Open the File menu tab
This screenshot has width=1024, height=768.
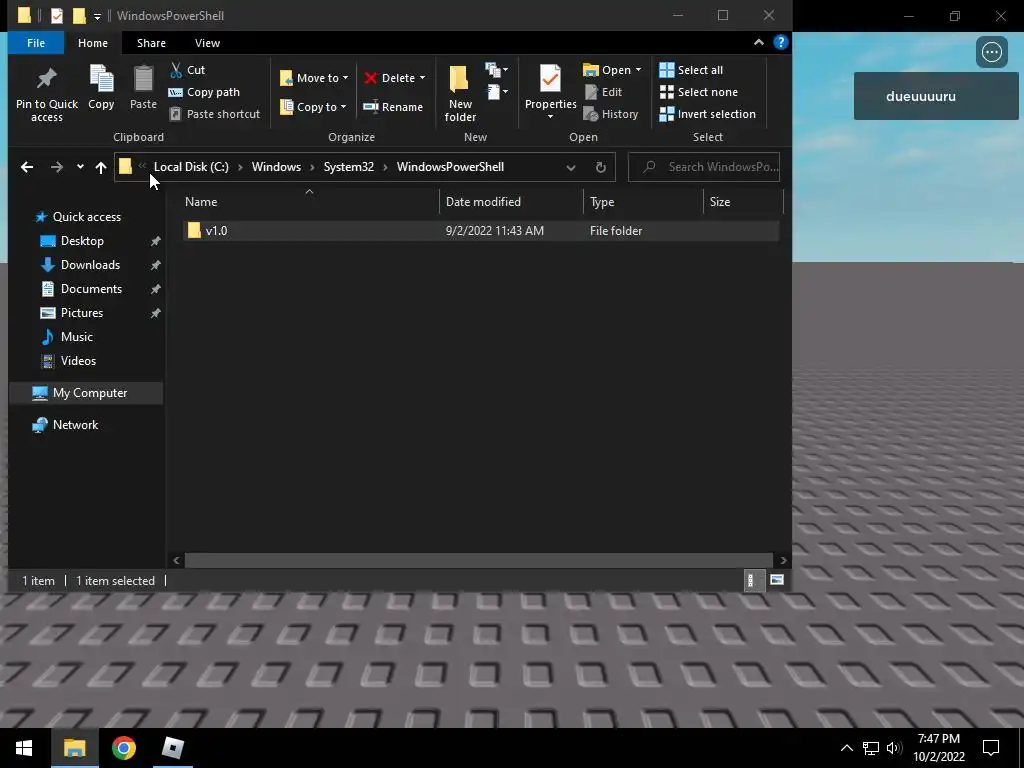pyautogui.click(x=36, y=43)
